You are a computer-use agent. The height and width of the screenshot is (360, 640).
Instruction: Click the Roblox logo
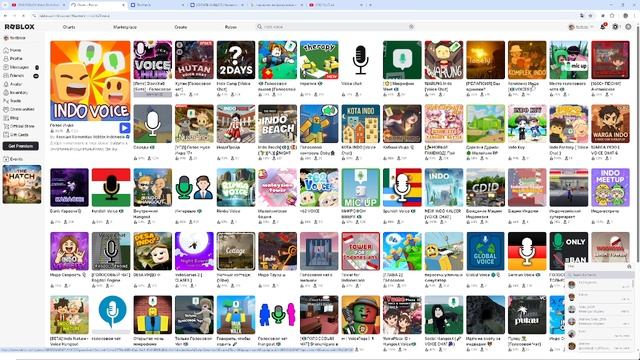(x=20, y=27)
